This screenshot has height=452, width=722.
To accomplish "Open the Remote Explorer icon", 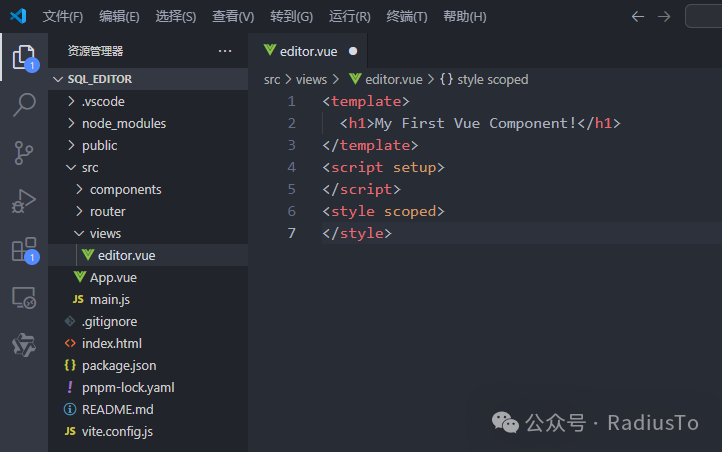I will [x=23, y=297].
